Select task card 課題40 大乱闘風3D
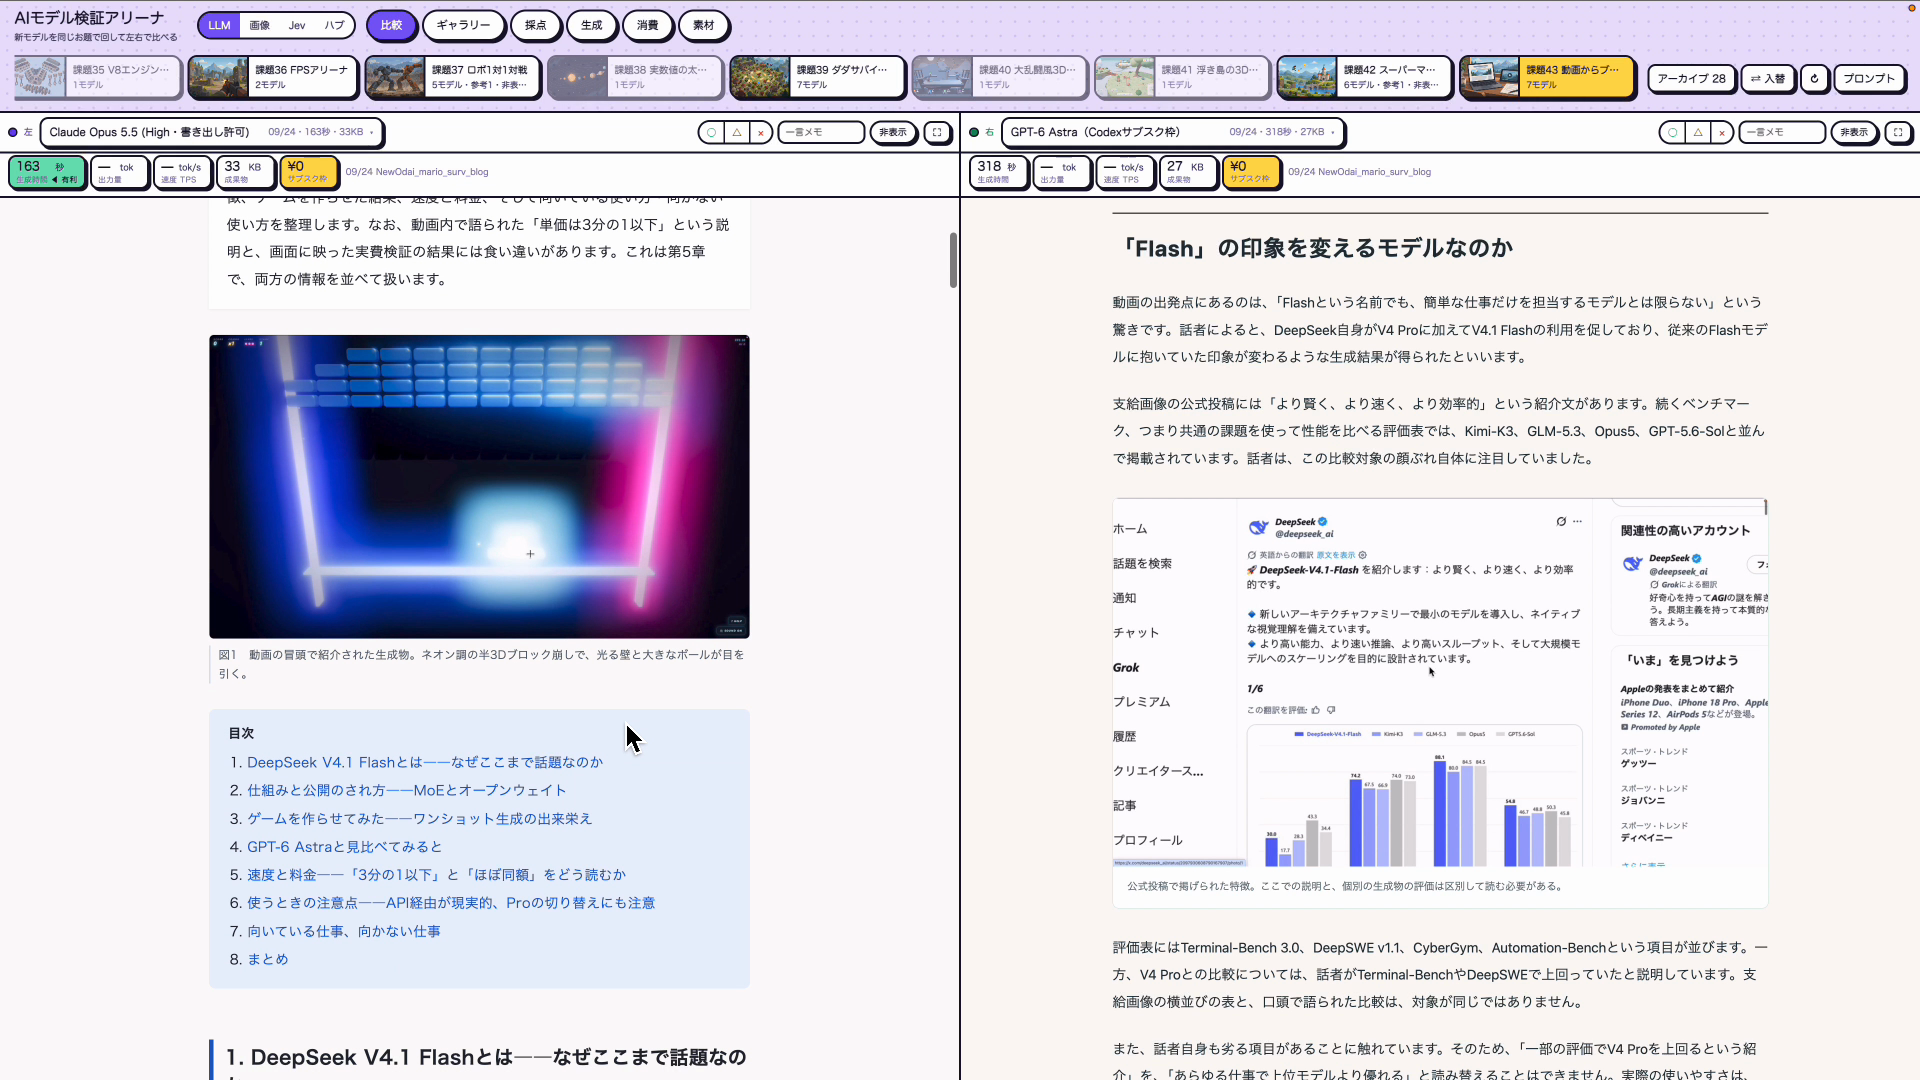1920x1080 pixels. 1000,77
